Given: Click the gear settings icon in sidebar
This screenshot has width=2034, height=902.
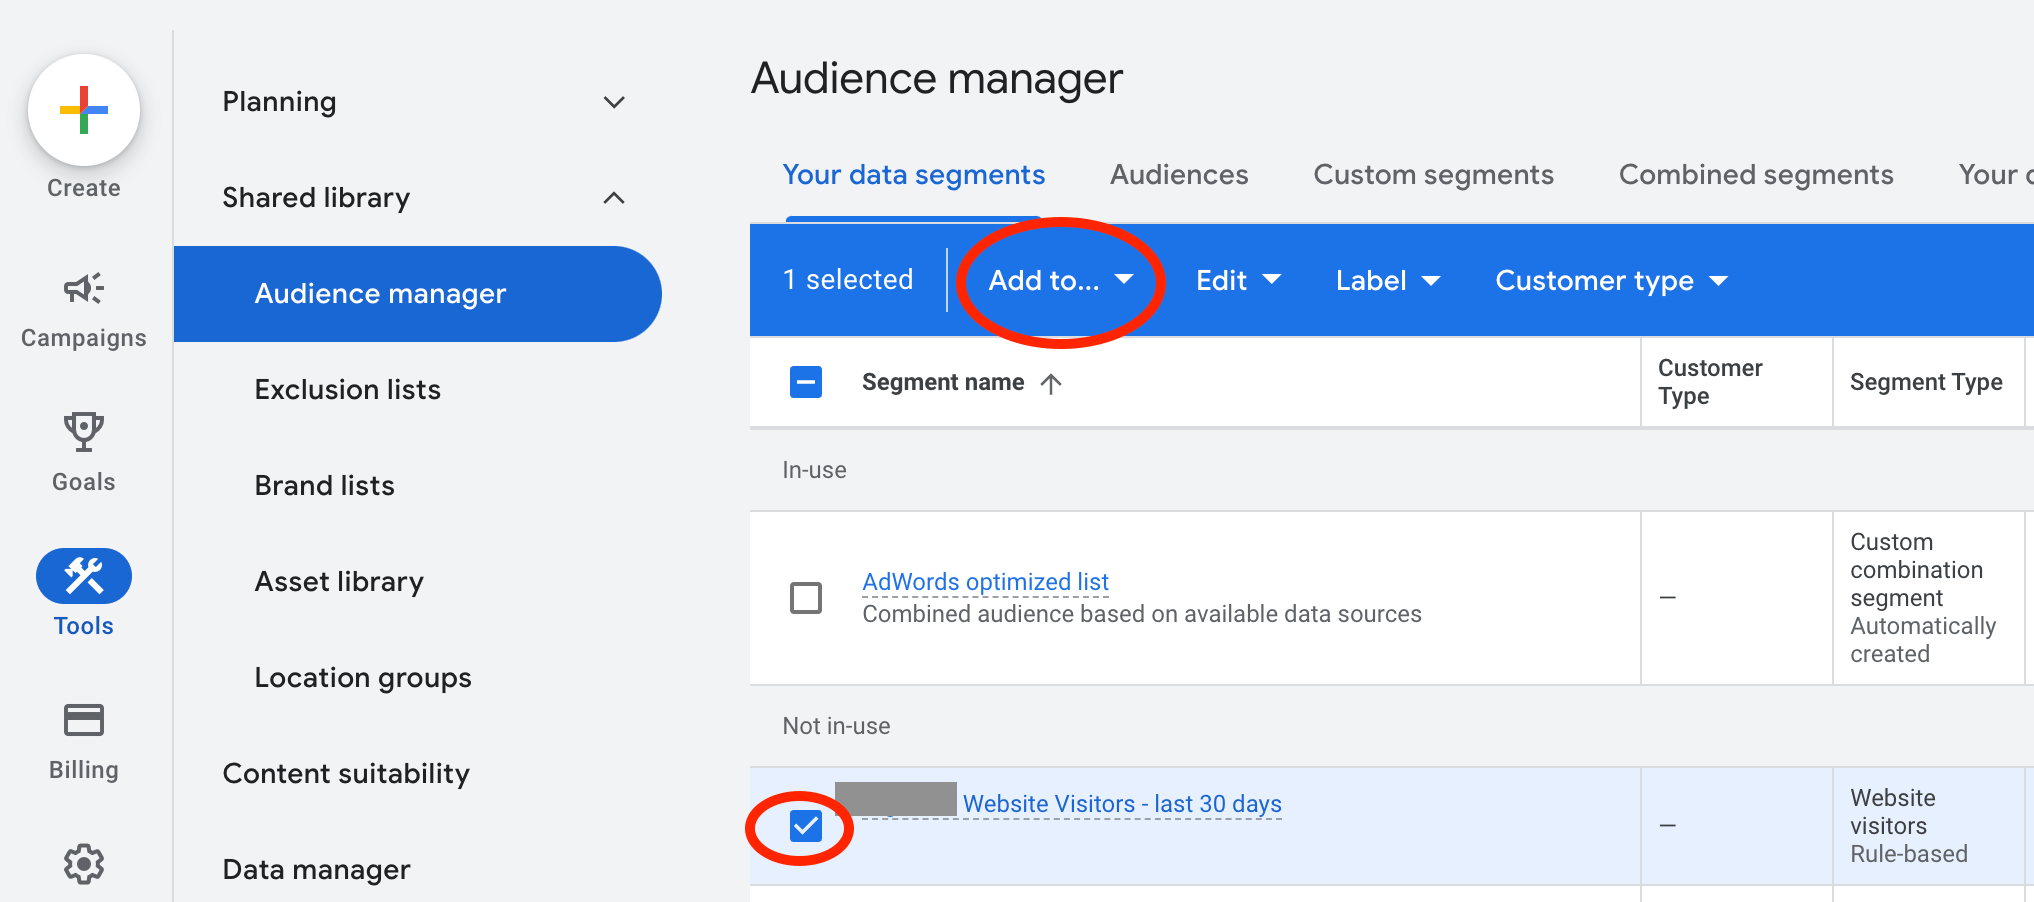Looking at the screenshot, I should (x=84, y=864).
